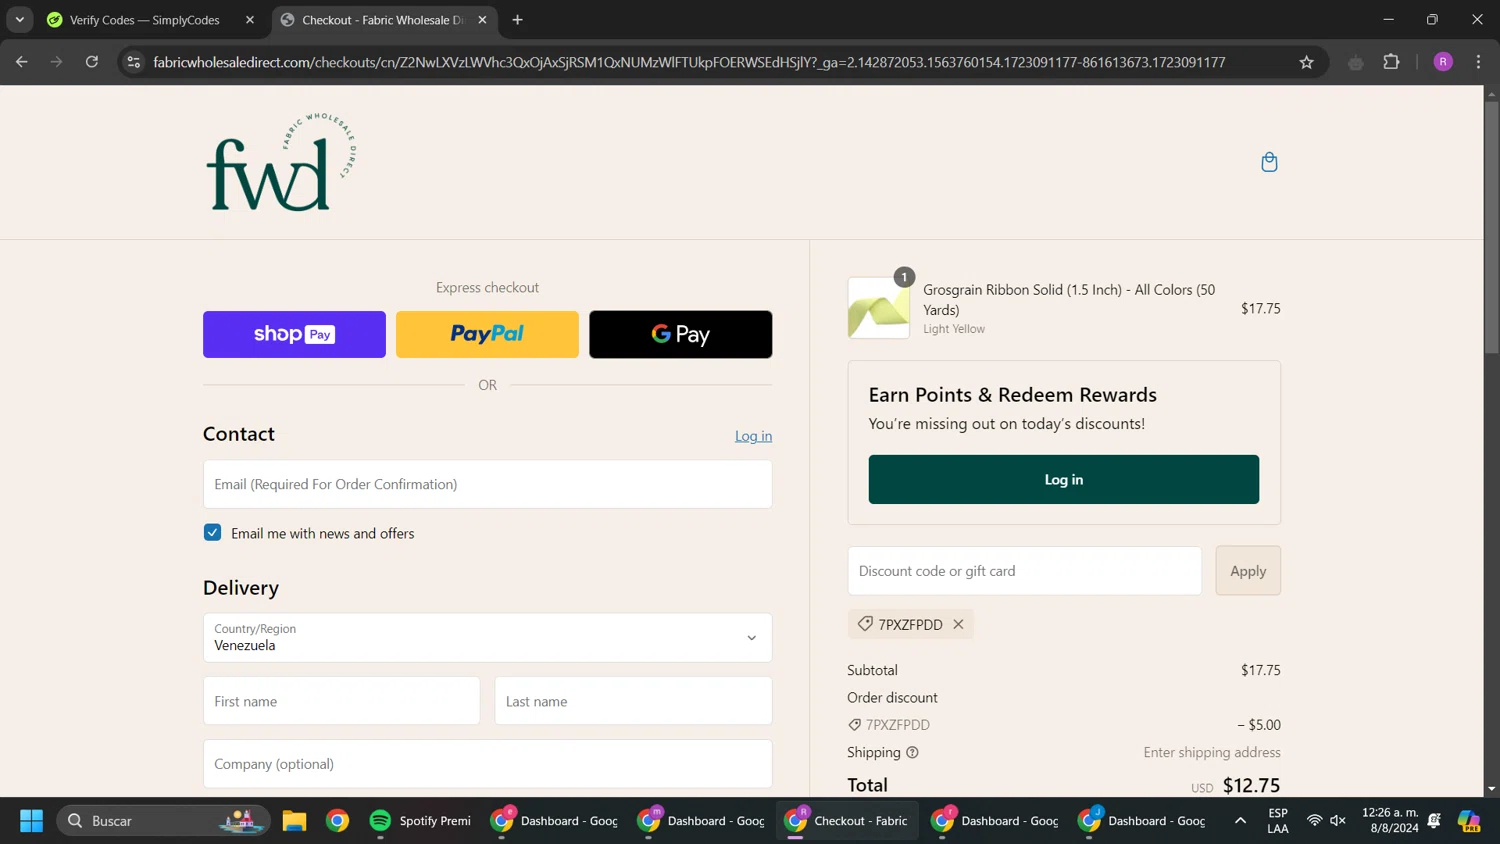Pay with Shop Pay
Image resolution: width=1500 pixels, height=844 pixels.
tap(294, 334)
